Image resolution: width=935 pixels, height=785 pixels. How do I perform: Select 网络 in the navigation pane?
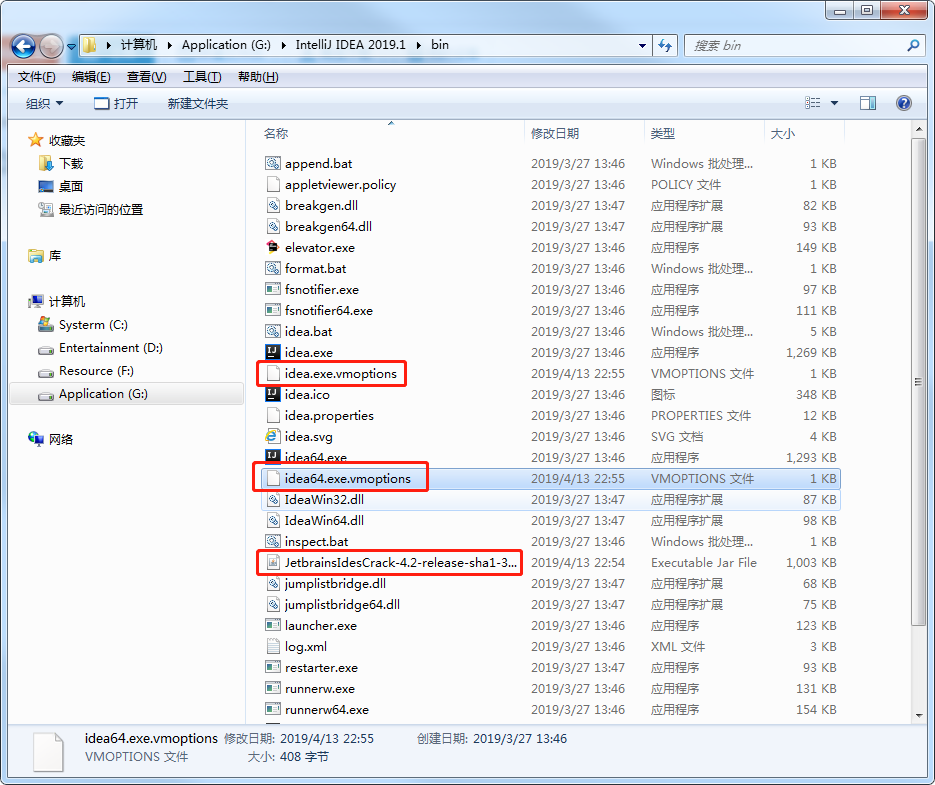point(50,439)
